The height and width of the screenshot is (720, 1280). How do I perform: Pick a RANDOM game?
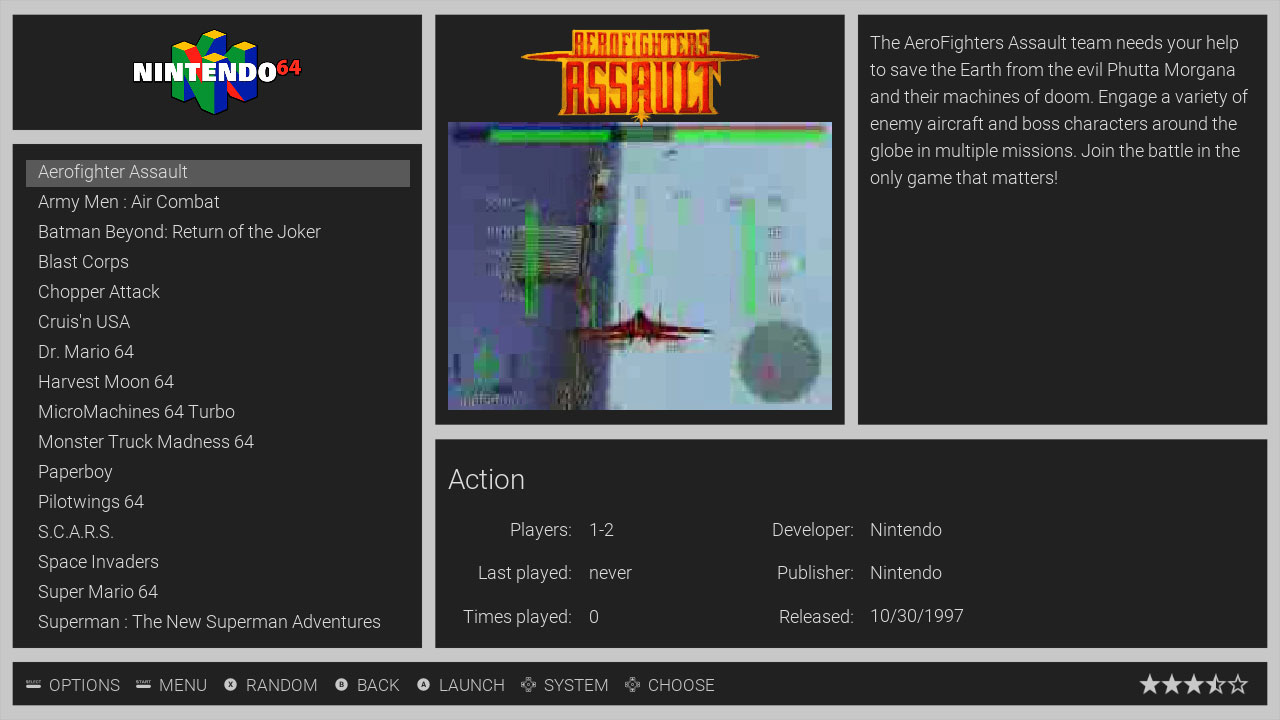pos(282,685)
